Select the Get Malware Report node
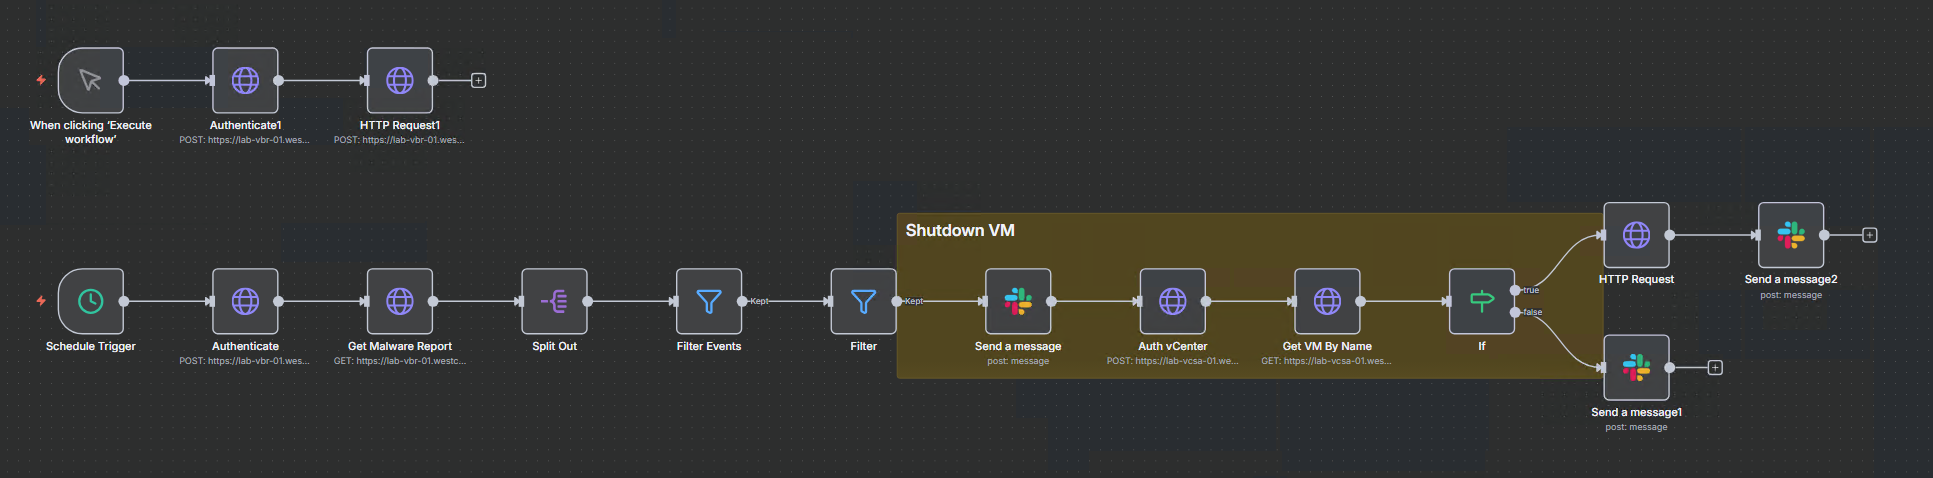The image size is (1933, 478). coord(400,301)
